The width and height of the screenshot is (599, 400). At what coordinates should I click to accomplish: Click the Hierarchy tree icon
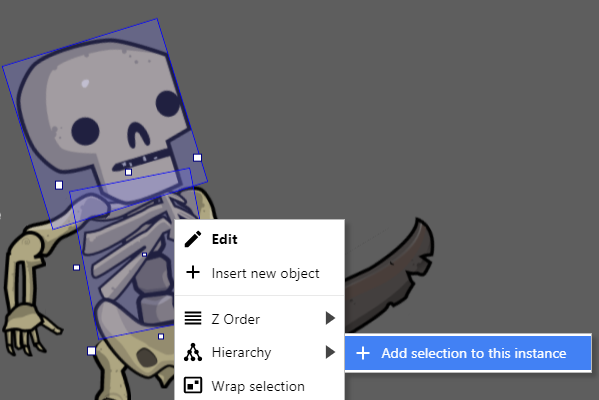pos(193,352)
